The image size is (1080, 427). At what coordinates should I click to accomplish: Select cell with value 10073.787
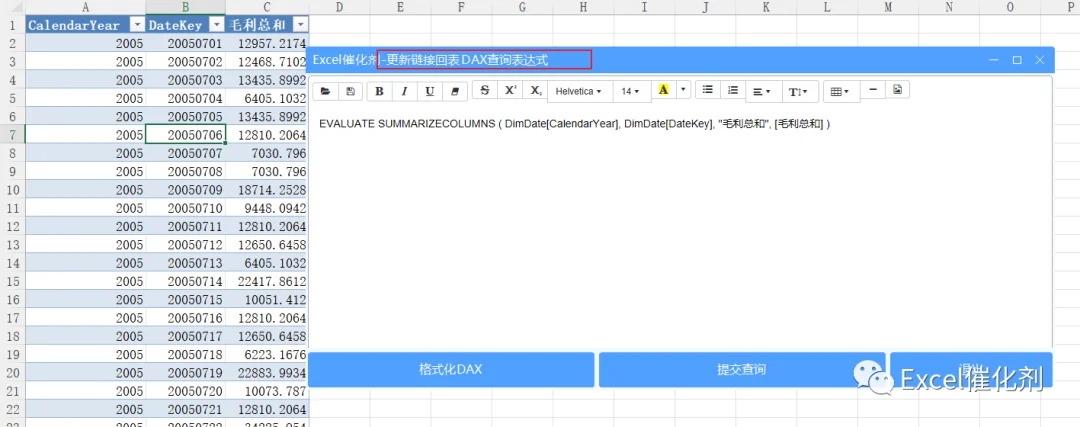tap(267, 391)
